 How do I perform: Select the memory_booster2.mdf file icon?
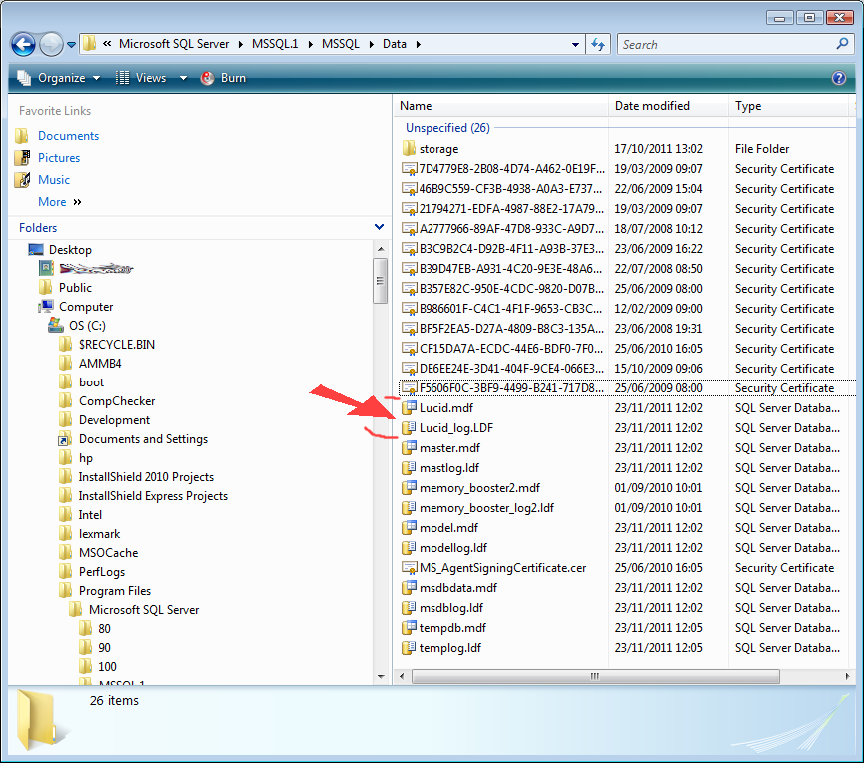point(409,488)
